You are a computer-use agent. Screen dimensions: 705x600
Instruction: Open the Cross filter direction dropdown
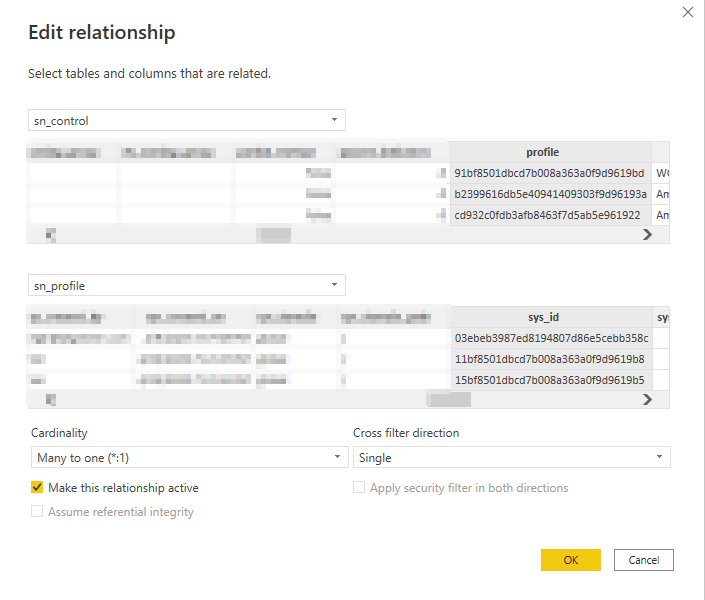click(x=512, y=457)
